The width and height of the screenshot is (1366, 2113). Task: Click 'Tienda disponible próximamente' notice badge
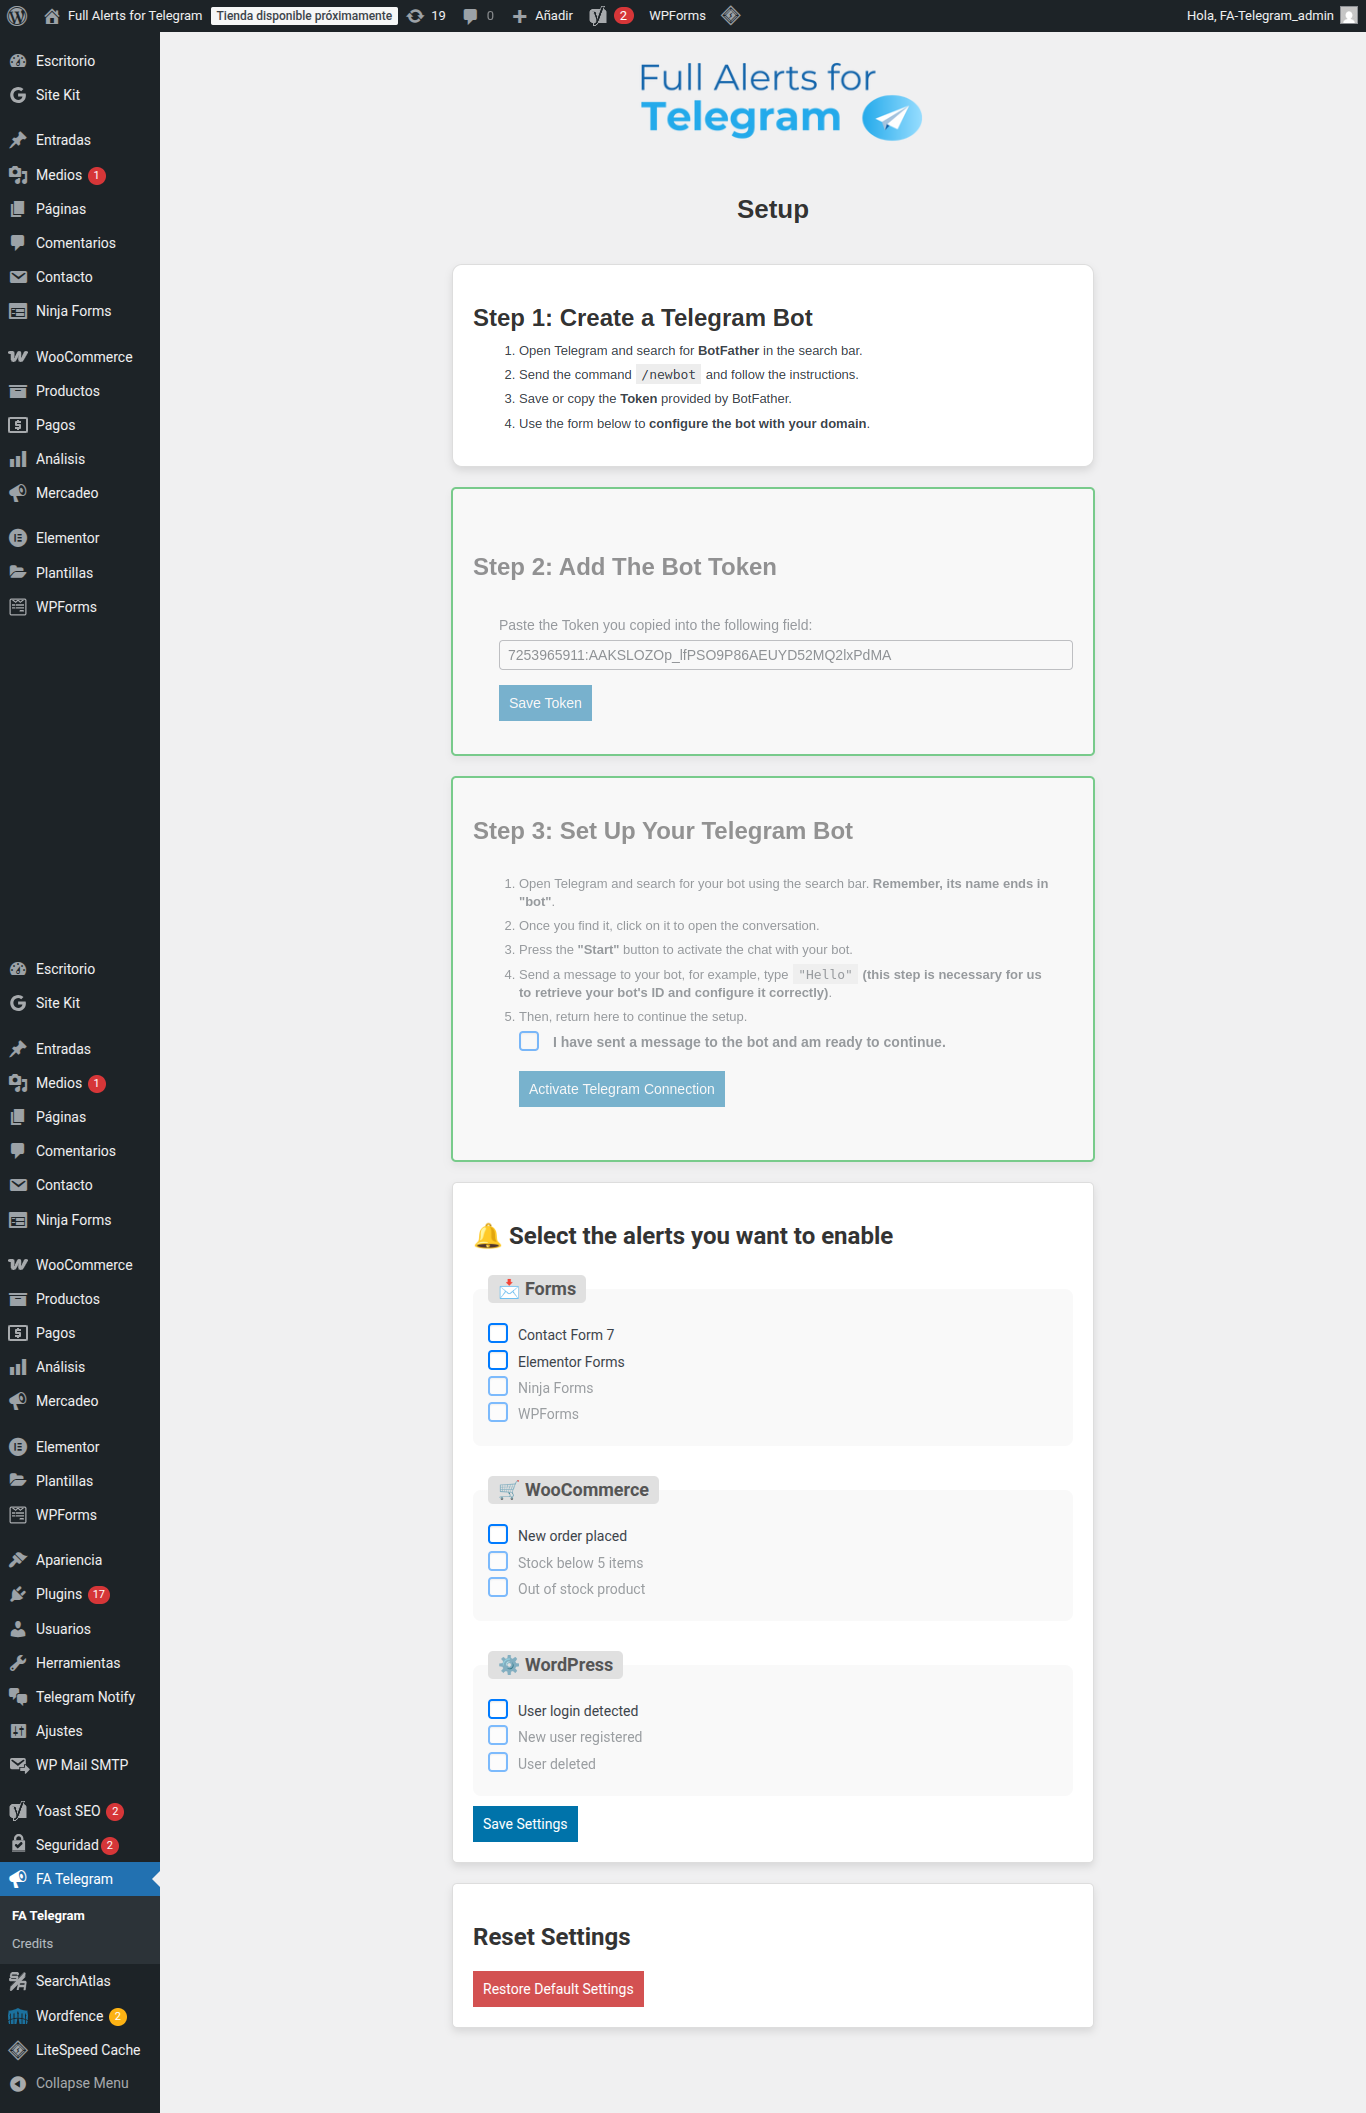click(x=304, y=16)
